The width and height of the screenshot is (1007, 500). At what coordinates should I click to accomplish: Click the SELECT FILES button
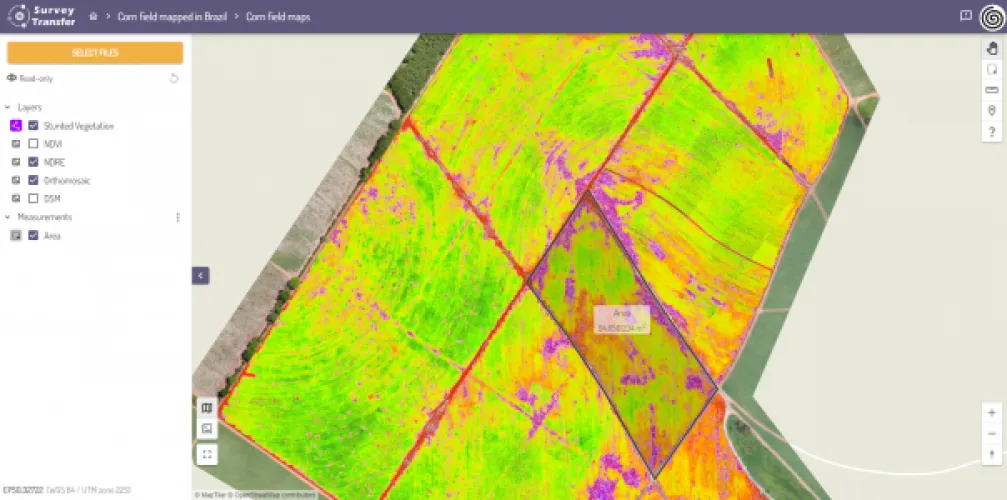pyautogui.click(x=95, y=53)
